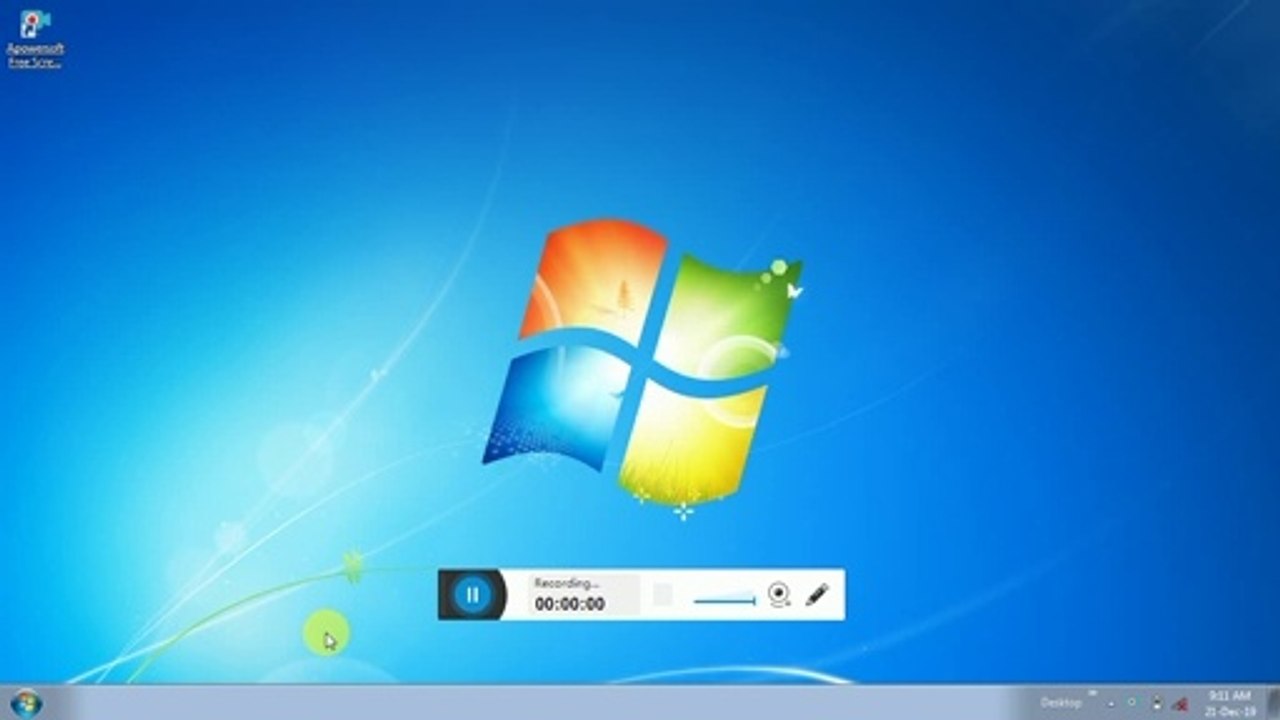Screen dimensions: 1280x720
Task: Click the Show desktop strip at taskbar end
Action: coord(1274,703)
